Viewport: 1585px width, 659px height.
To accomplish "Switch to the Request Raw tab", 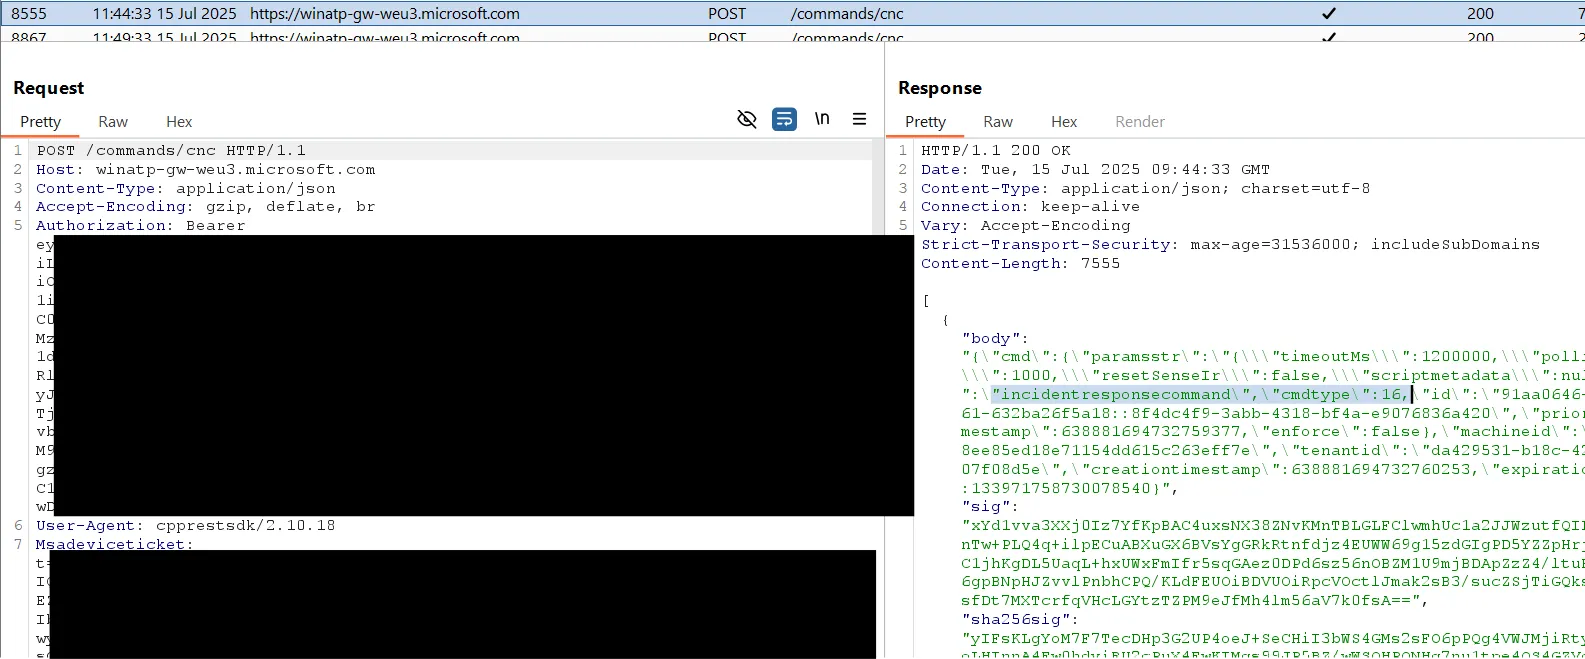I will tap(113, 122).
